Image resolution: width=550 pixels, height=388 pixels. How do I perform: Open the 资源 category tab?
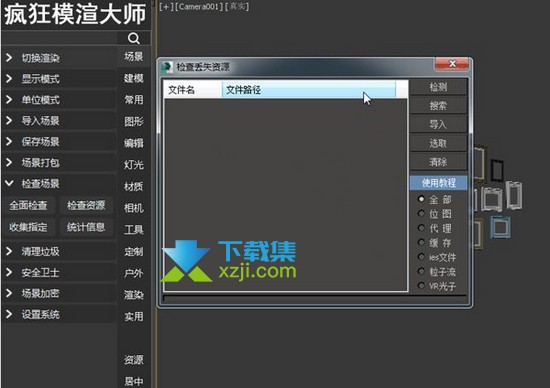coord(134,360)
